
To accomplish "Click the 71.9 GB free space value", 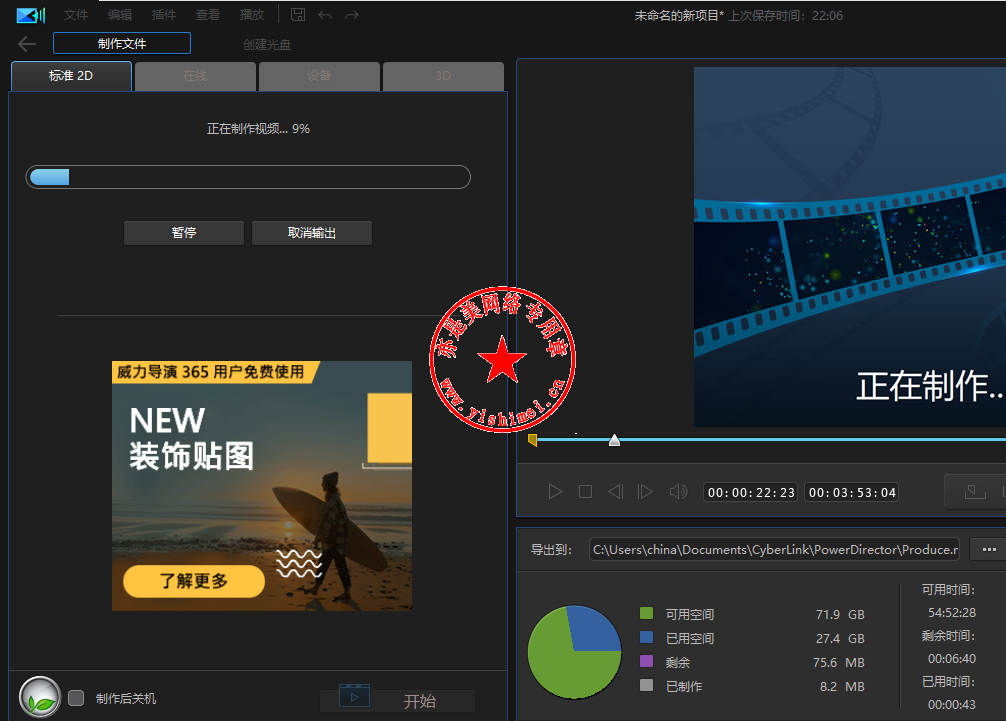I will tap(840, 615).
